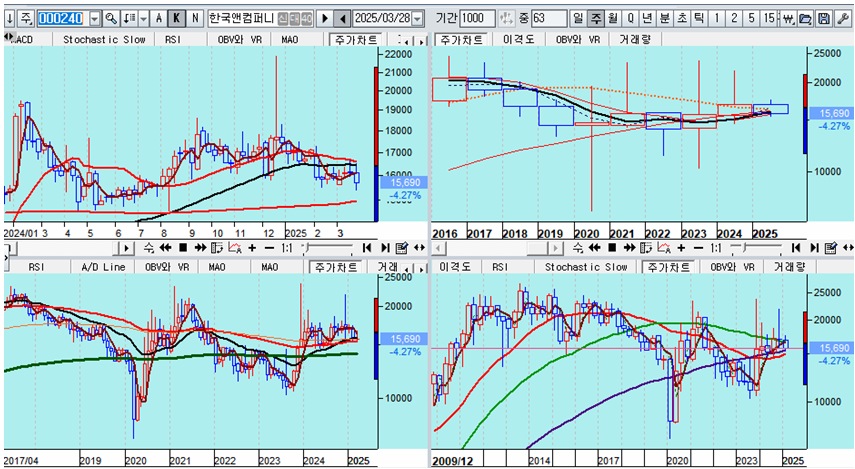Click the 5 interval button
Image resolution: width=855 pixels, height=469 pixels.
point(751,19)
